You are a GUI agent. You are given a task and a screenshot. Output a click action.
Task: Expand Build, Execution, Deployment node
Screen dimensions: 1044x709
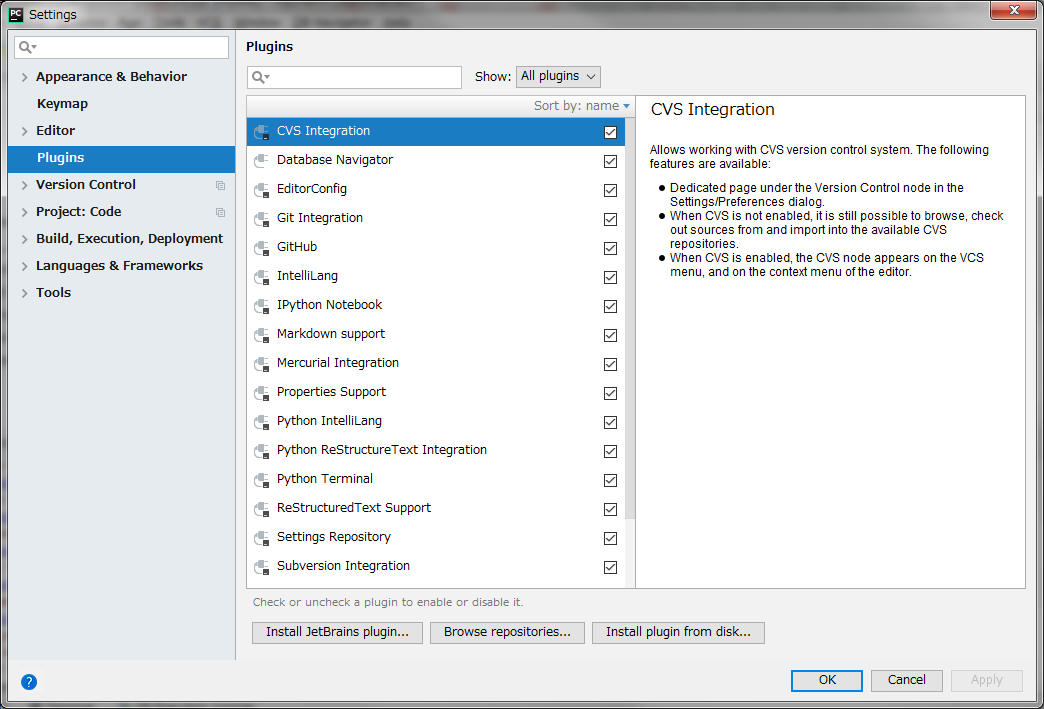click(x=25, y=239)
